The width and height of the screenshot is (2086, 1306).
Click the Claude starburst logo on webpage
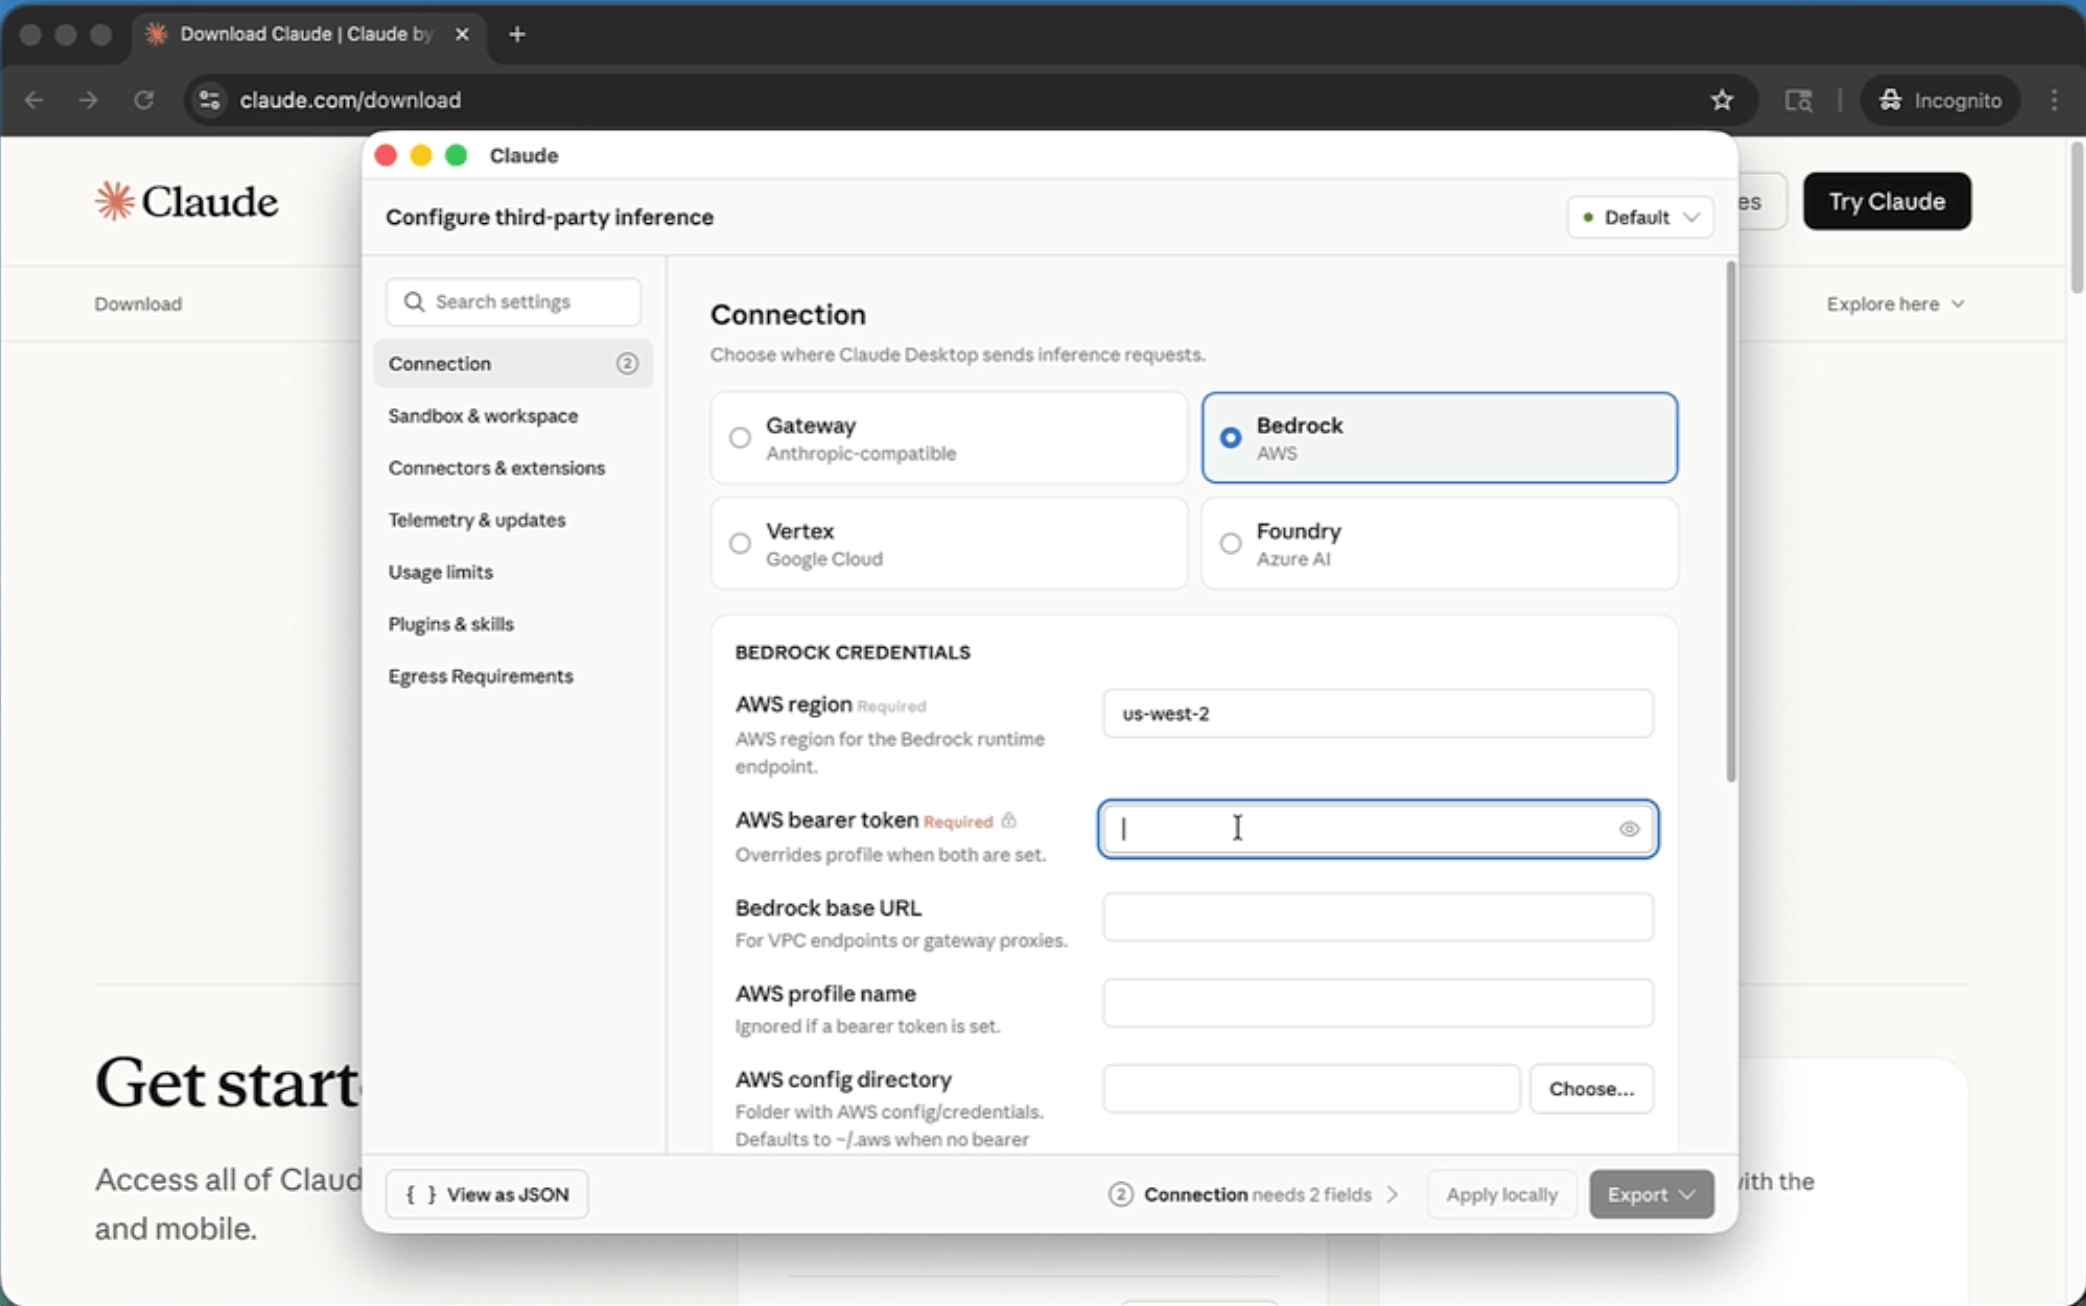tap(114, 201)
